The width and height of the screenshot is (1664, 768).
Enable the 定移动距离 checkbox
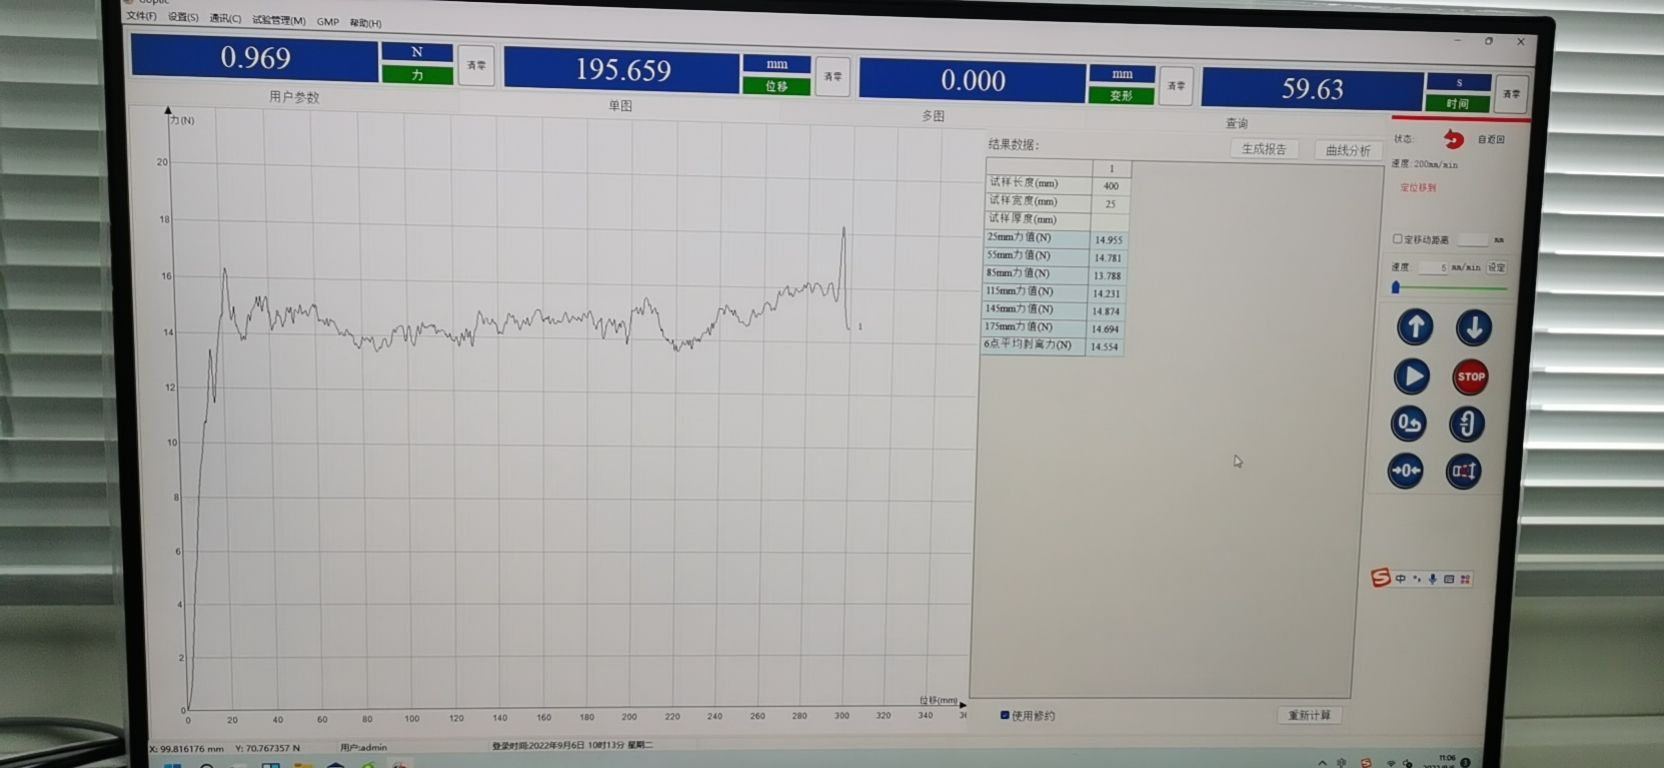(1398, 239)
